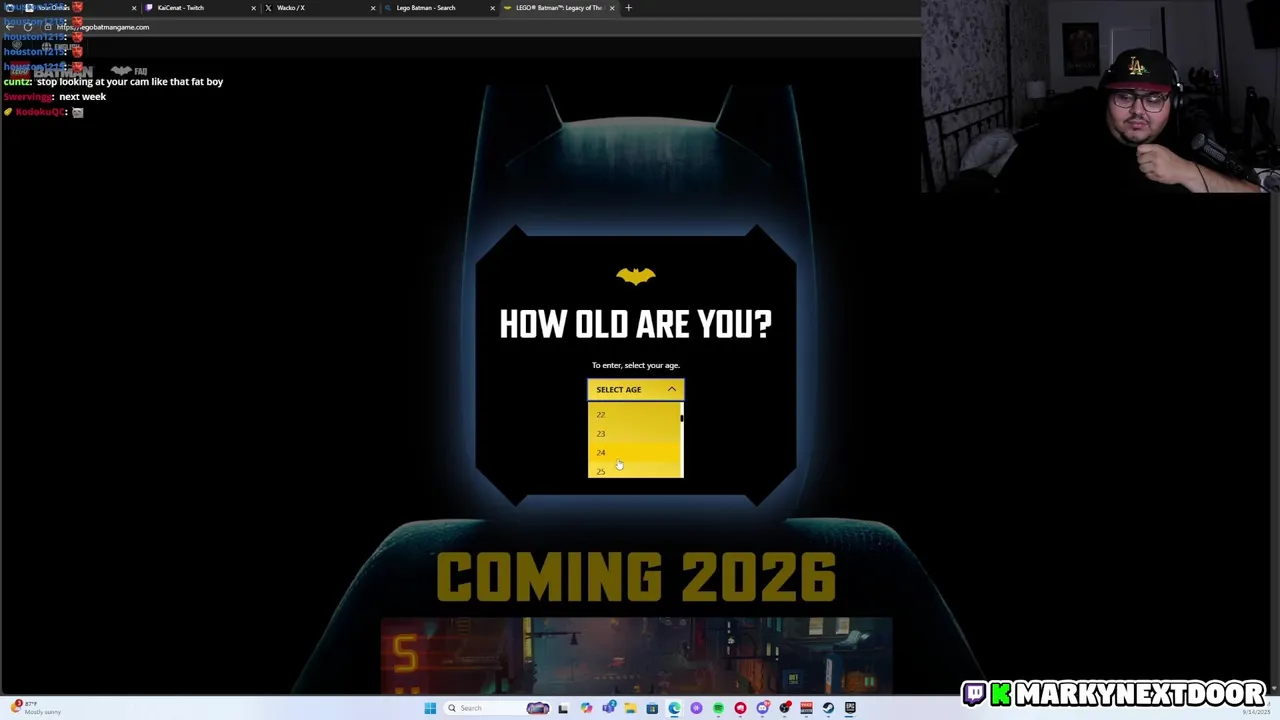1280x720 pixels.
Task: Click the Microsoft Edge taskbar icon
Action: coord(674,708)
